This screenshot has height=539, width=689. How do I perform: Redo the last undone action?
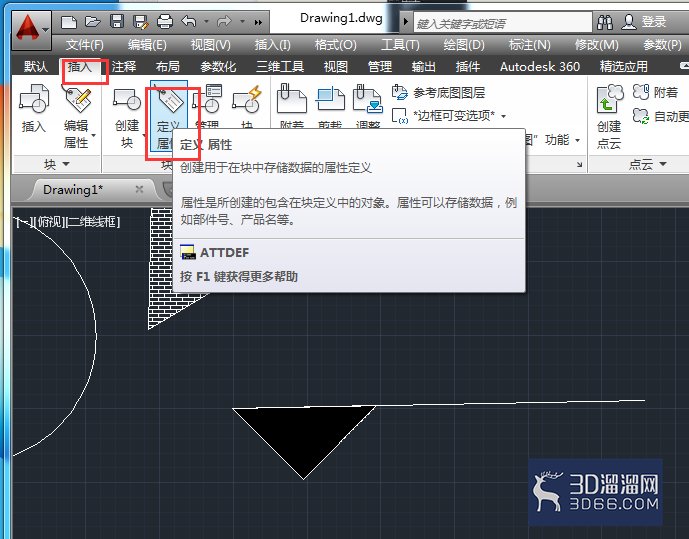point(225,21)
